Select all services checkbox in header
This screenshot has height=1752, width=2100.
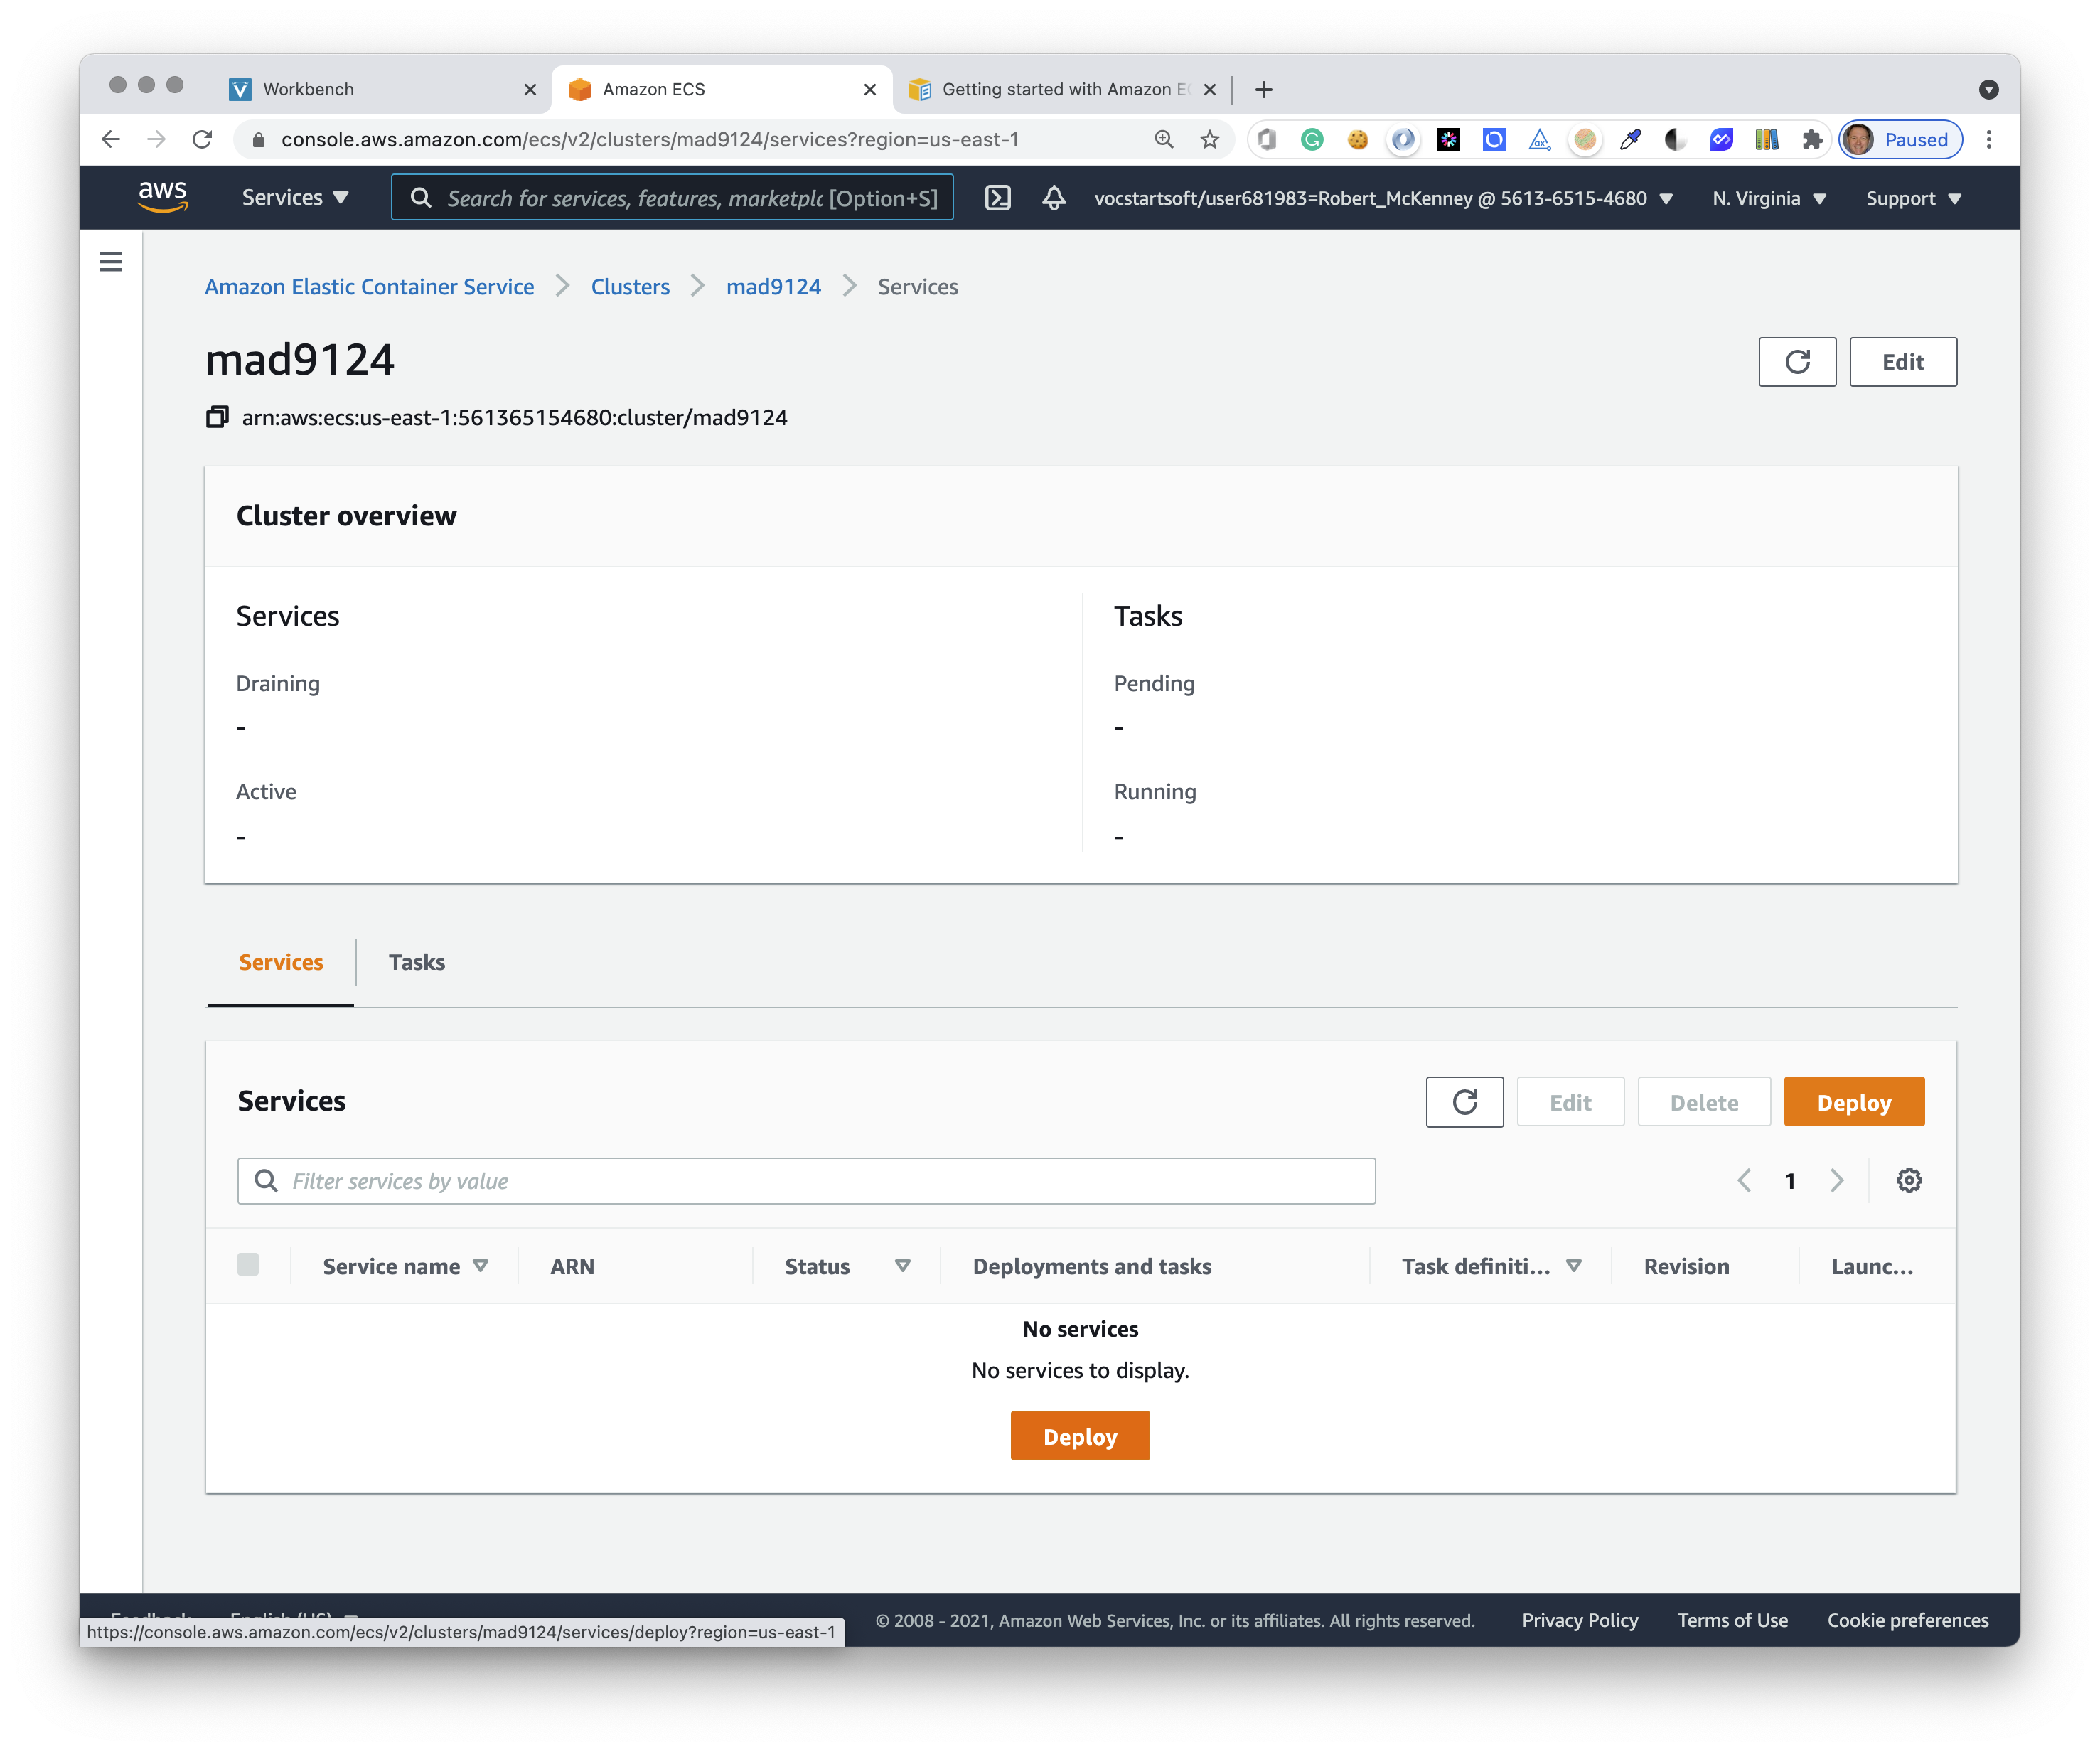click(x=248, y=1264)
